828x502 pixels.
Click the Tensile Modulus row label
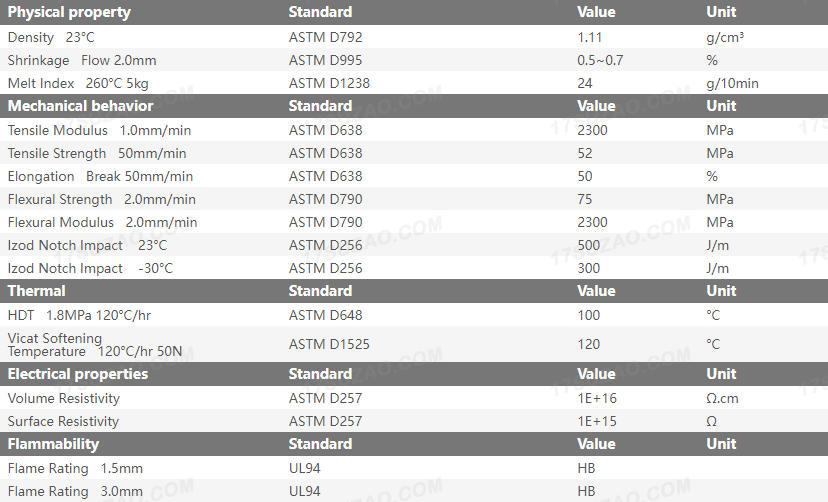[99, 130]
